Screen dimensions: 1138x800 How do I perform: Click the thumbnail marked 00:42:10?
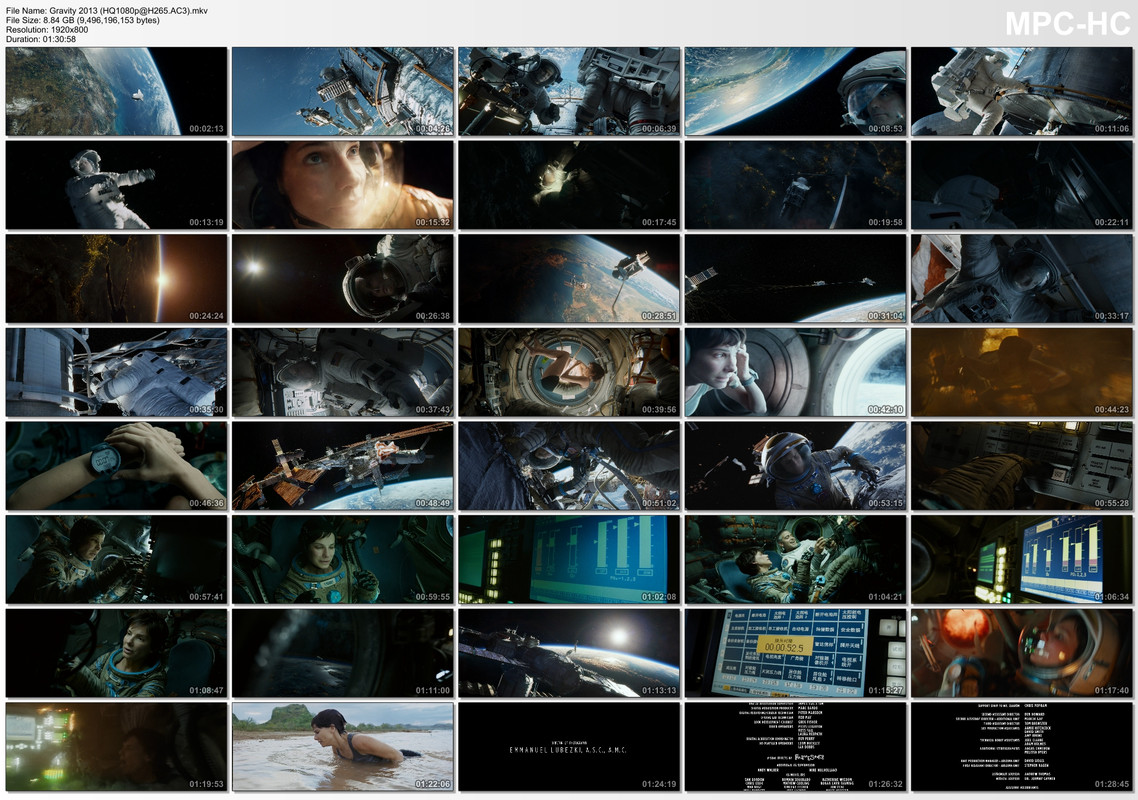795,372
